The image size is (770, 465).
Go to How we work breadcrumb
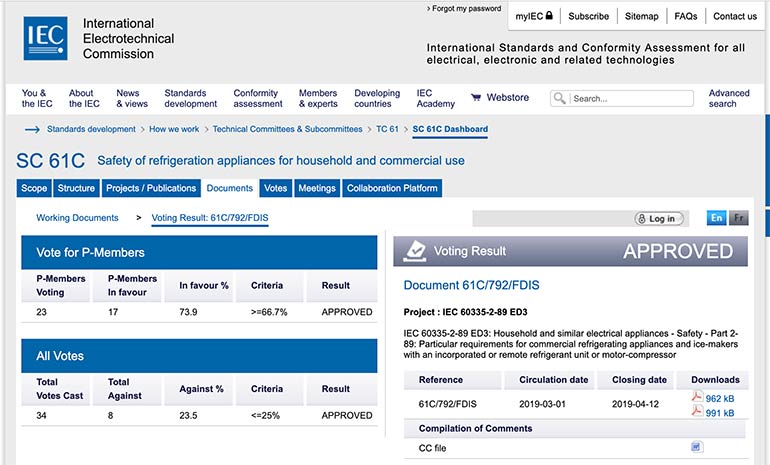pyautogui.click(x=174, y=129)
